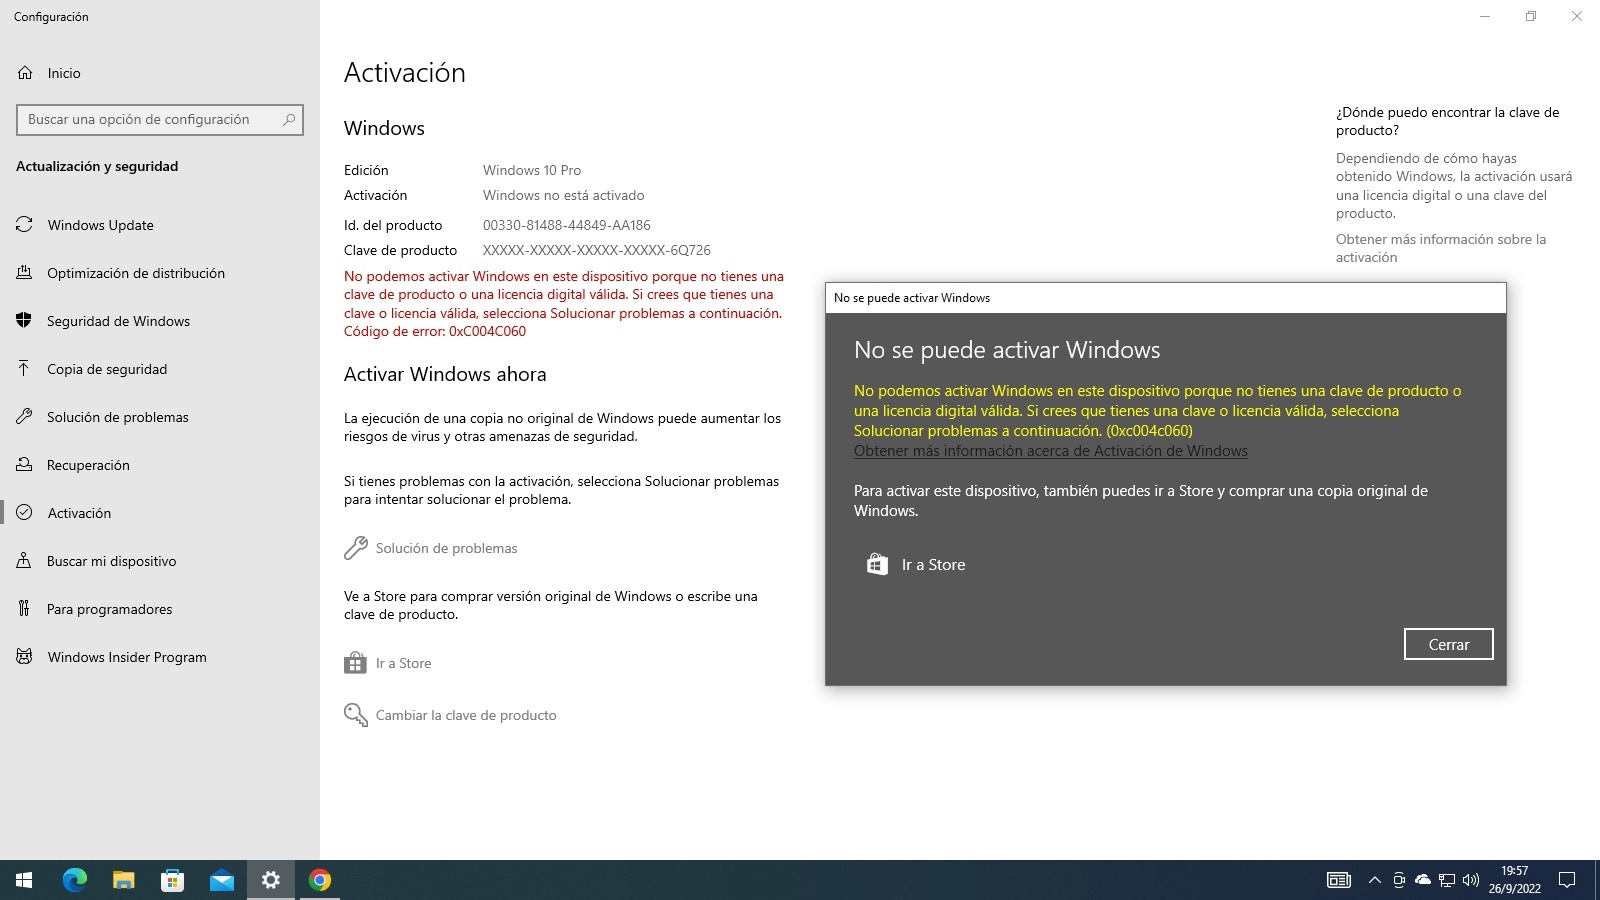Open Microsoft Store from the taskbar

172,880
